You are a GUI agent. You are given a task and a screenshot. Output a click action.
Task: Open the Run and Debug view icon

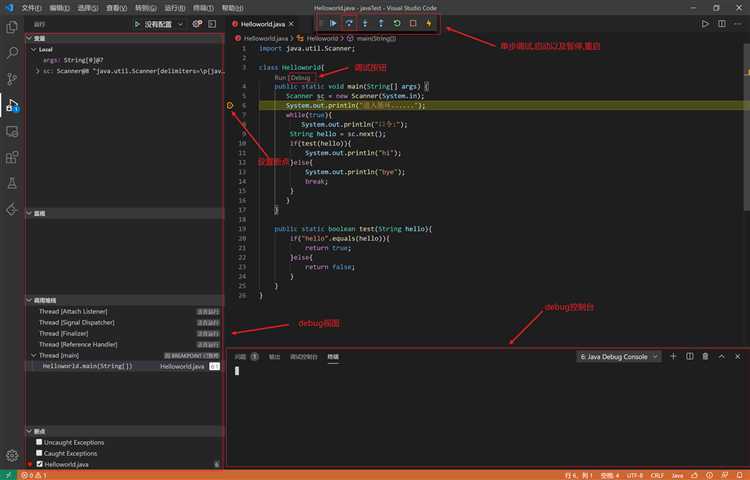(12, 105)
